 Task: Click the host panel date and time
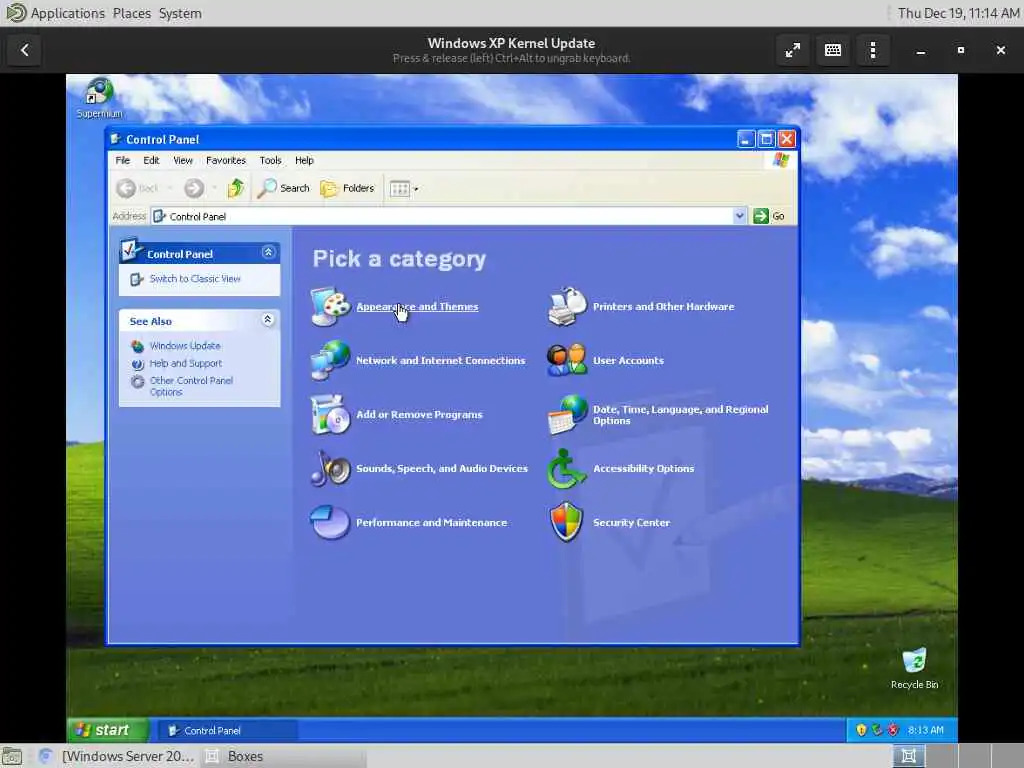pos(958,13)
